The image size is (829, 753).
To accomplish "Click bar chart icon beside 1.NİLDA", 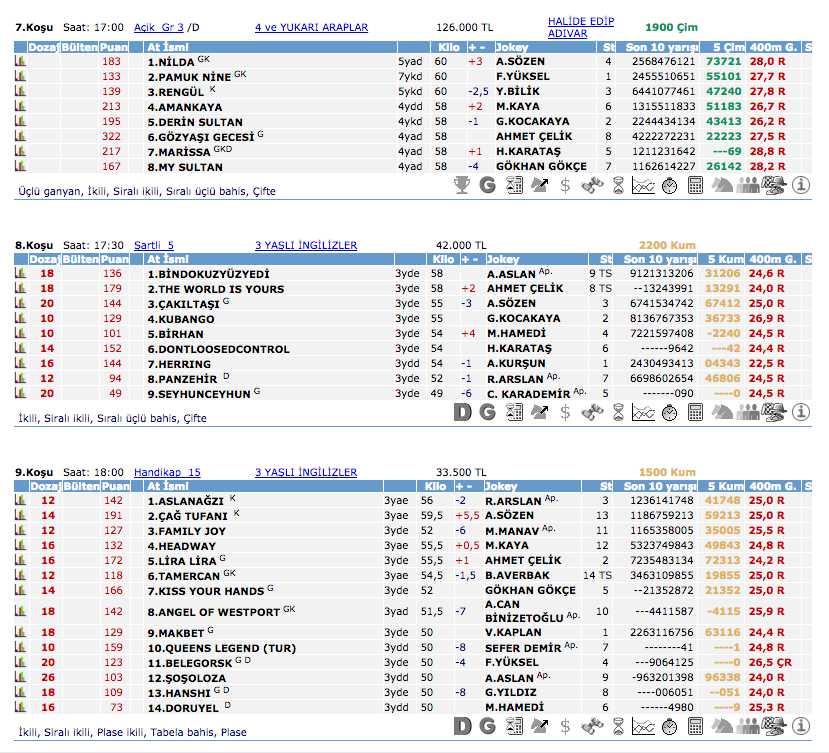I will (20, 62).
